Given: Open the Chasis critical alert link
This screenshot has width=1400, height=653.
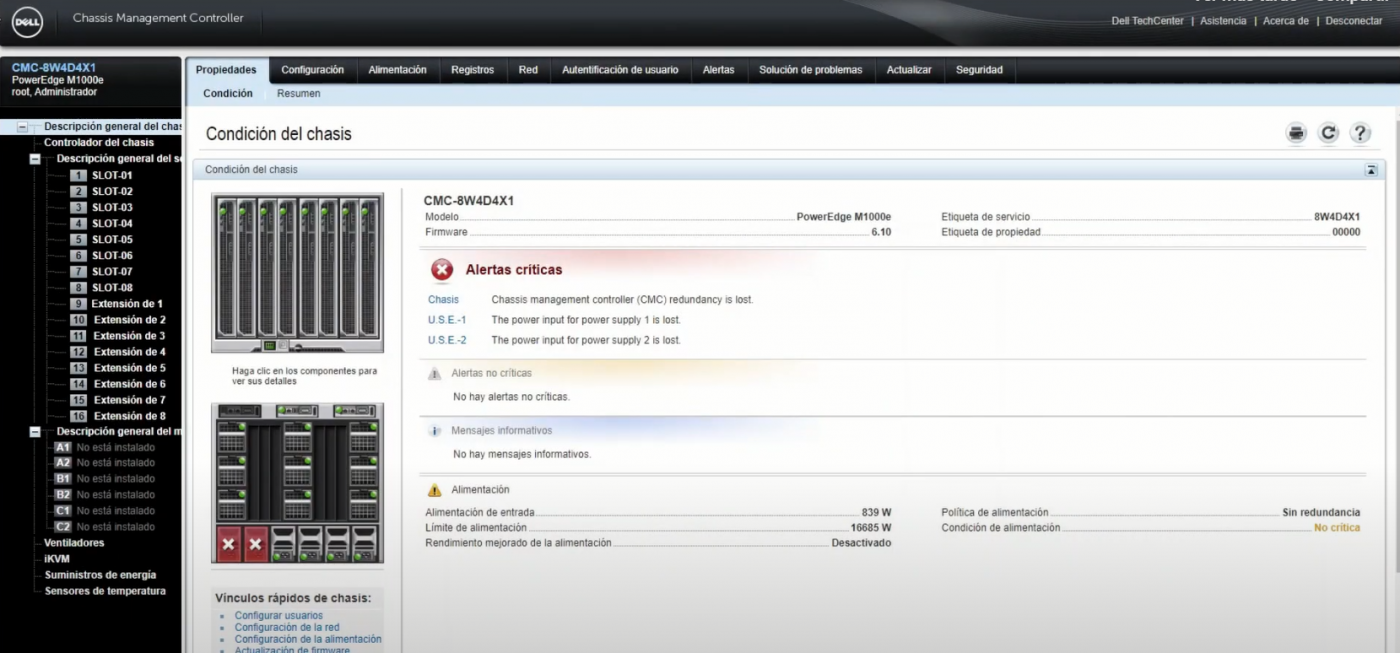Looking at the screenshot, I should pos(443,300).
